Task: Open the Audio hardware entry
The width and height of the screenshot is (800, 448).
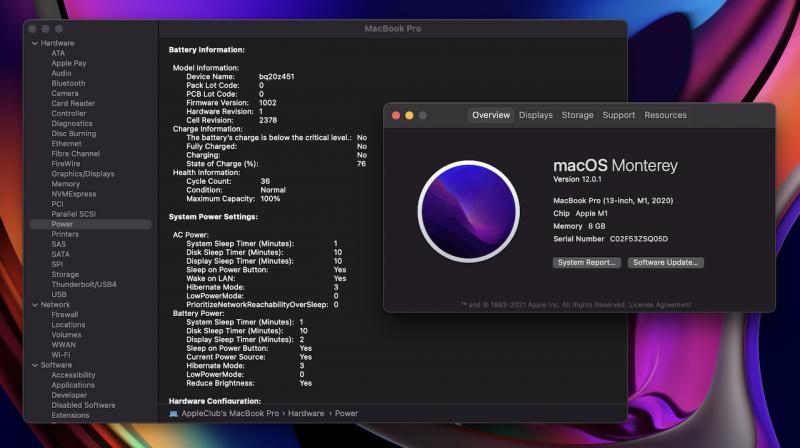Action: point(61,73)
